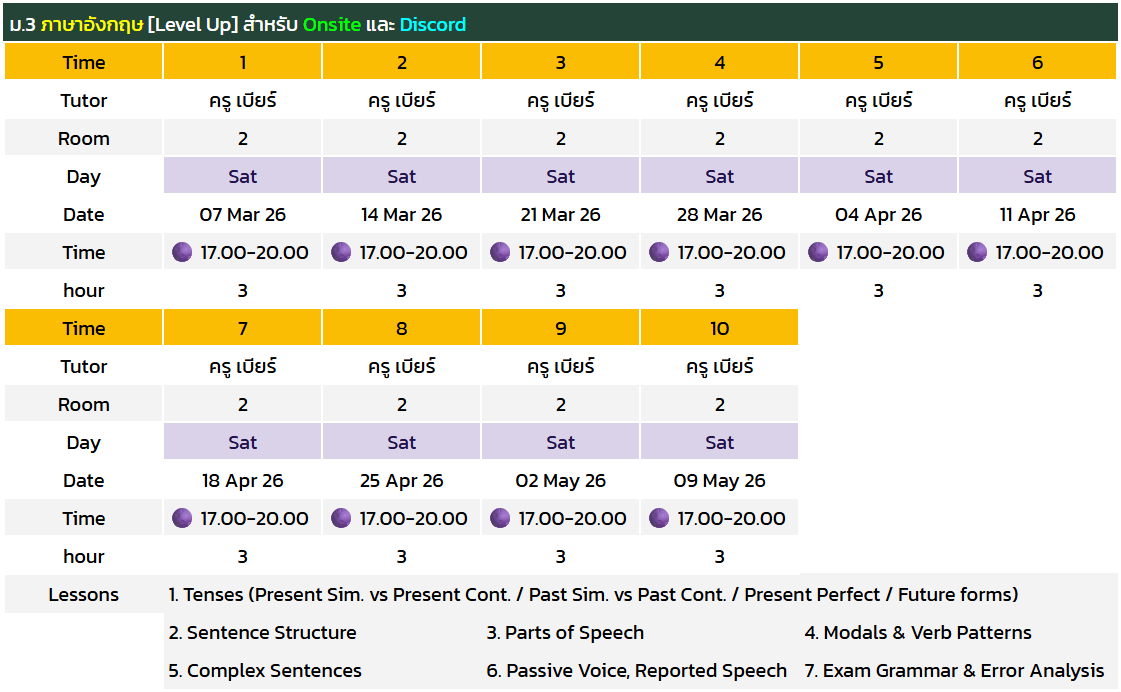Select session 1 column header
This screenshot has height=692, width=1121.
point(242,62)
